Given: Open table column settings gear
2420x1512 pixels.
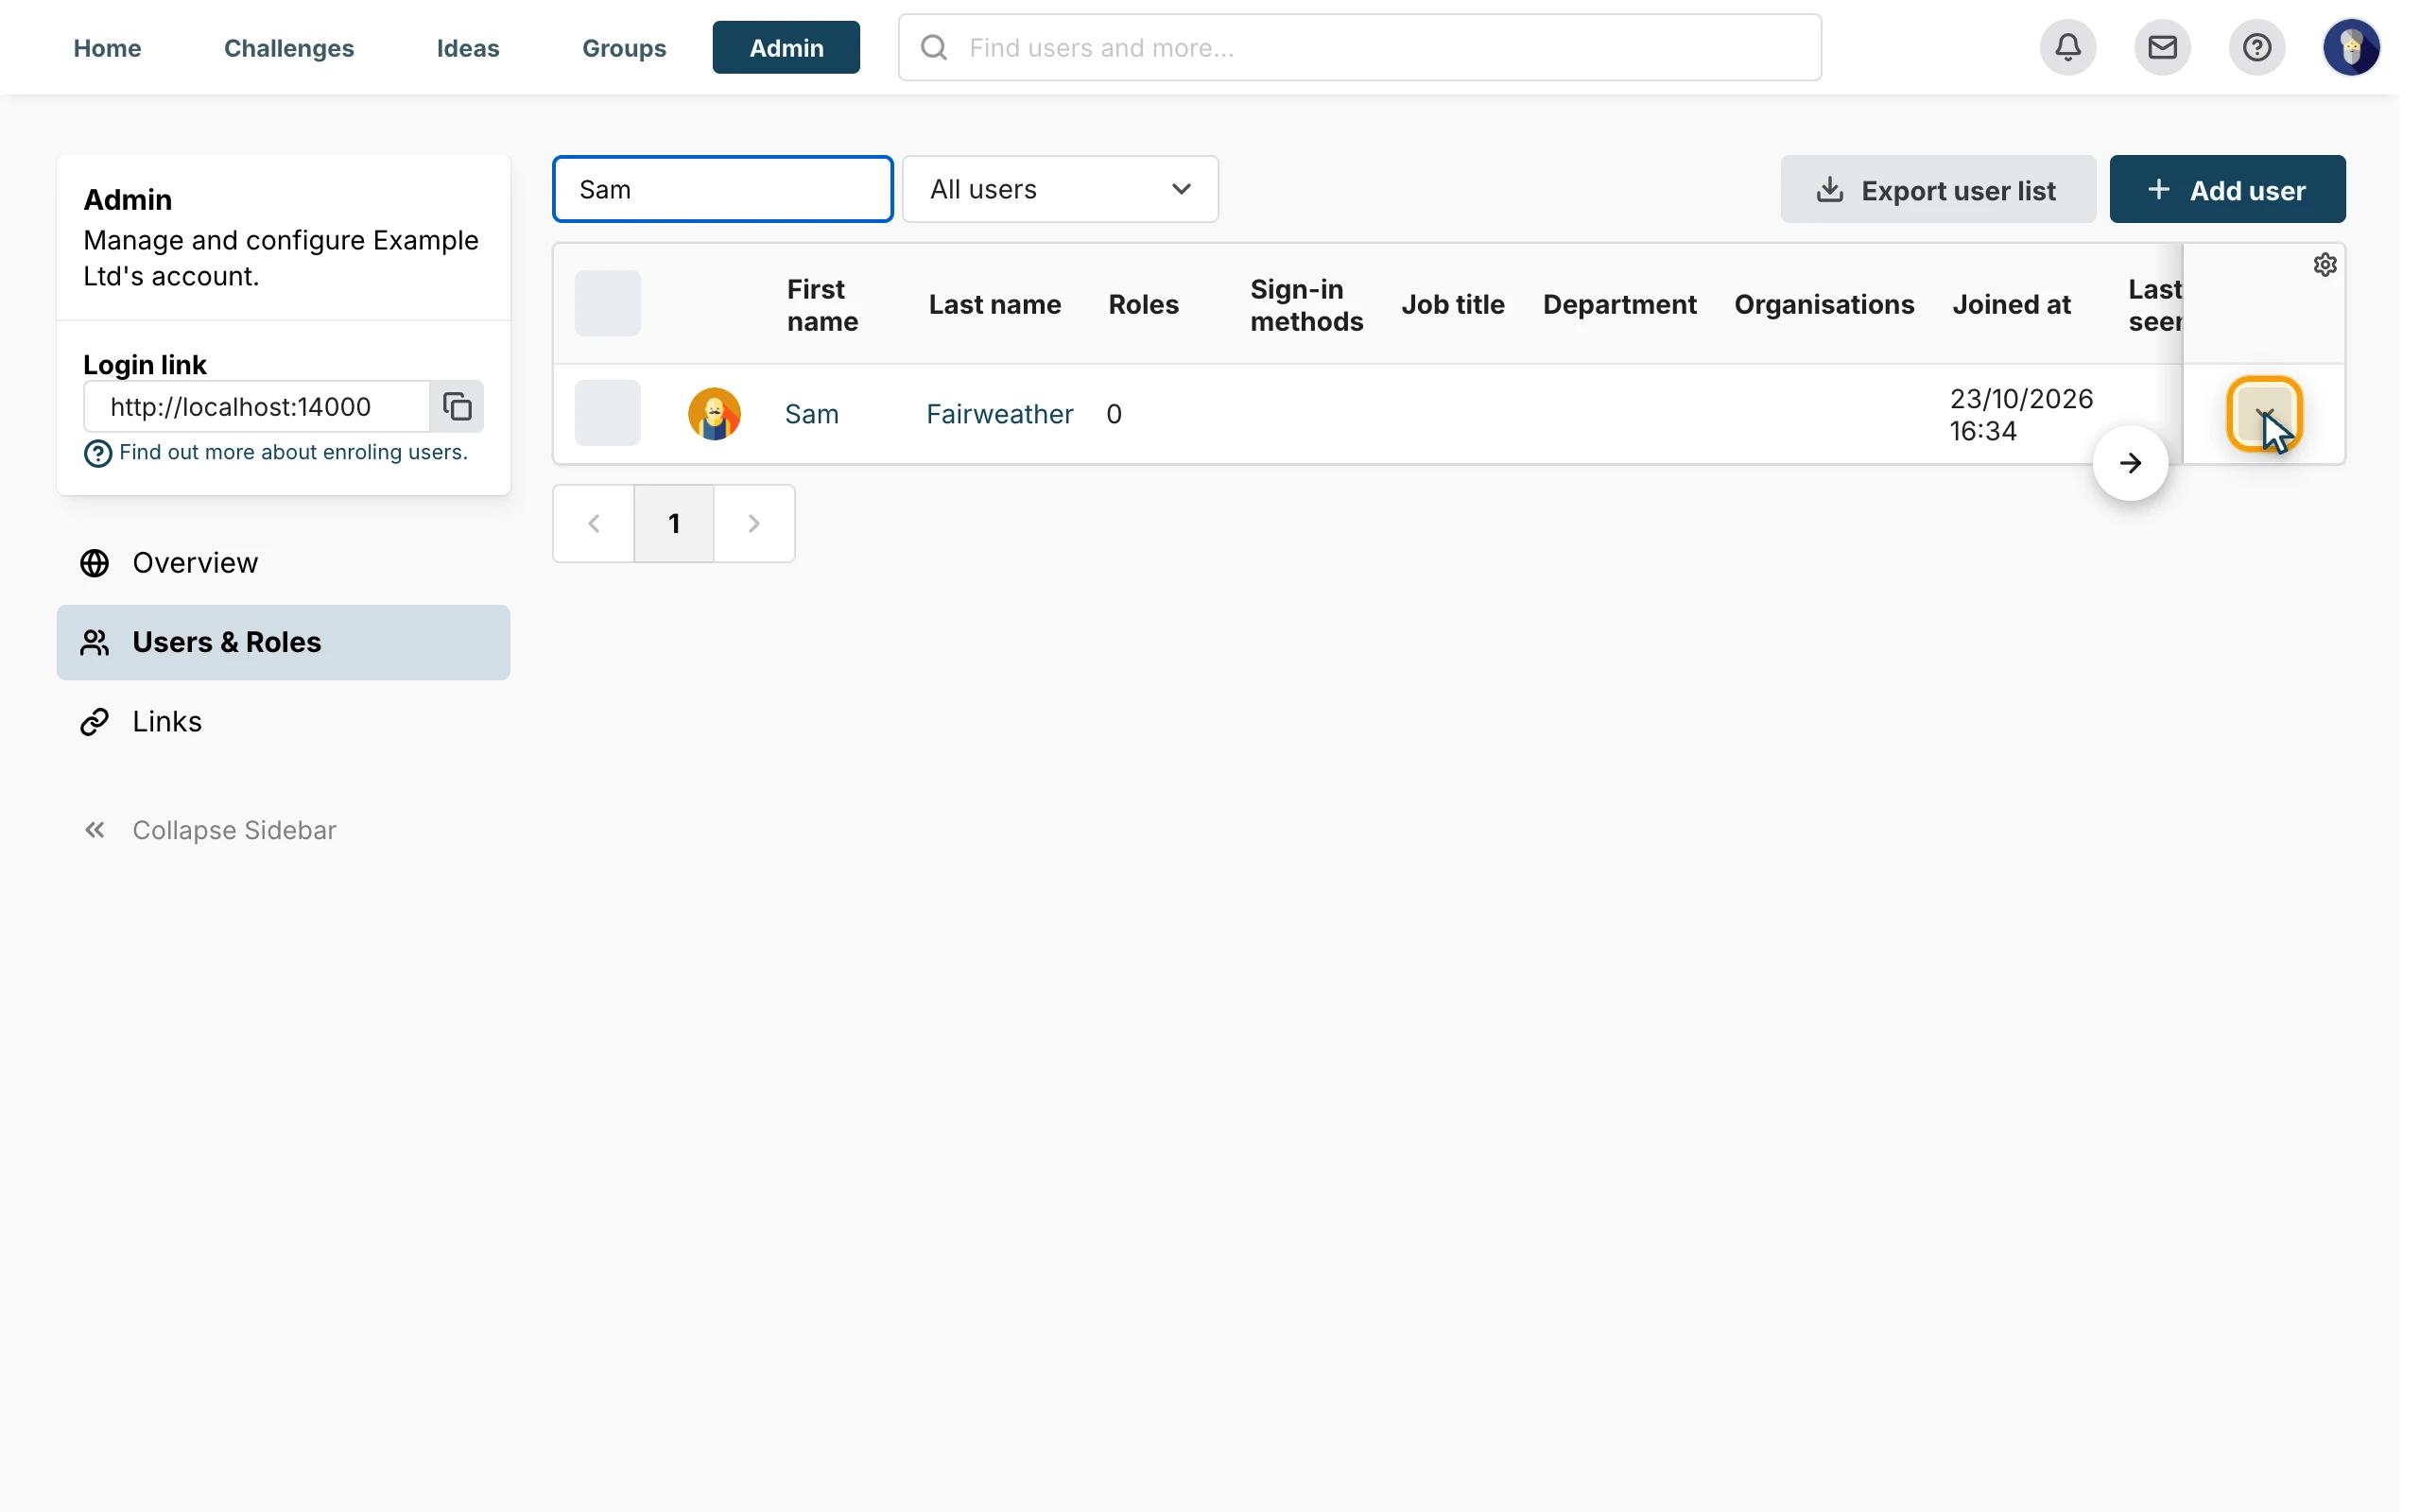Looking at the screenshot, I should 2324,265.
